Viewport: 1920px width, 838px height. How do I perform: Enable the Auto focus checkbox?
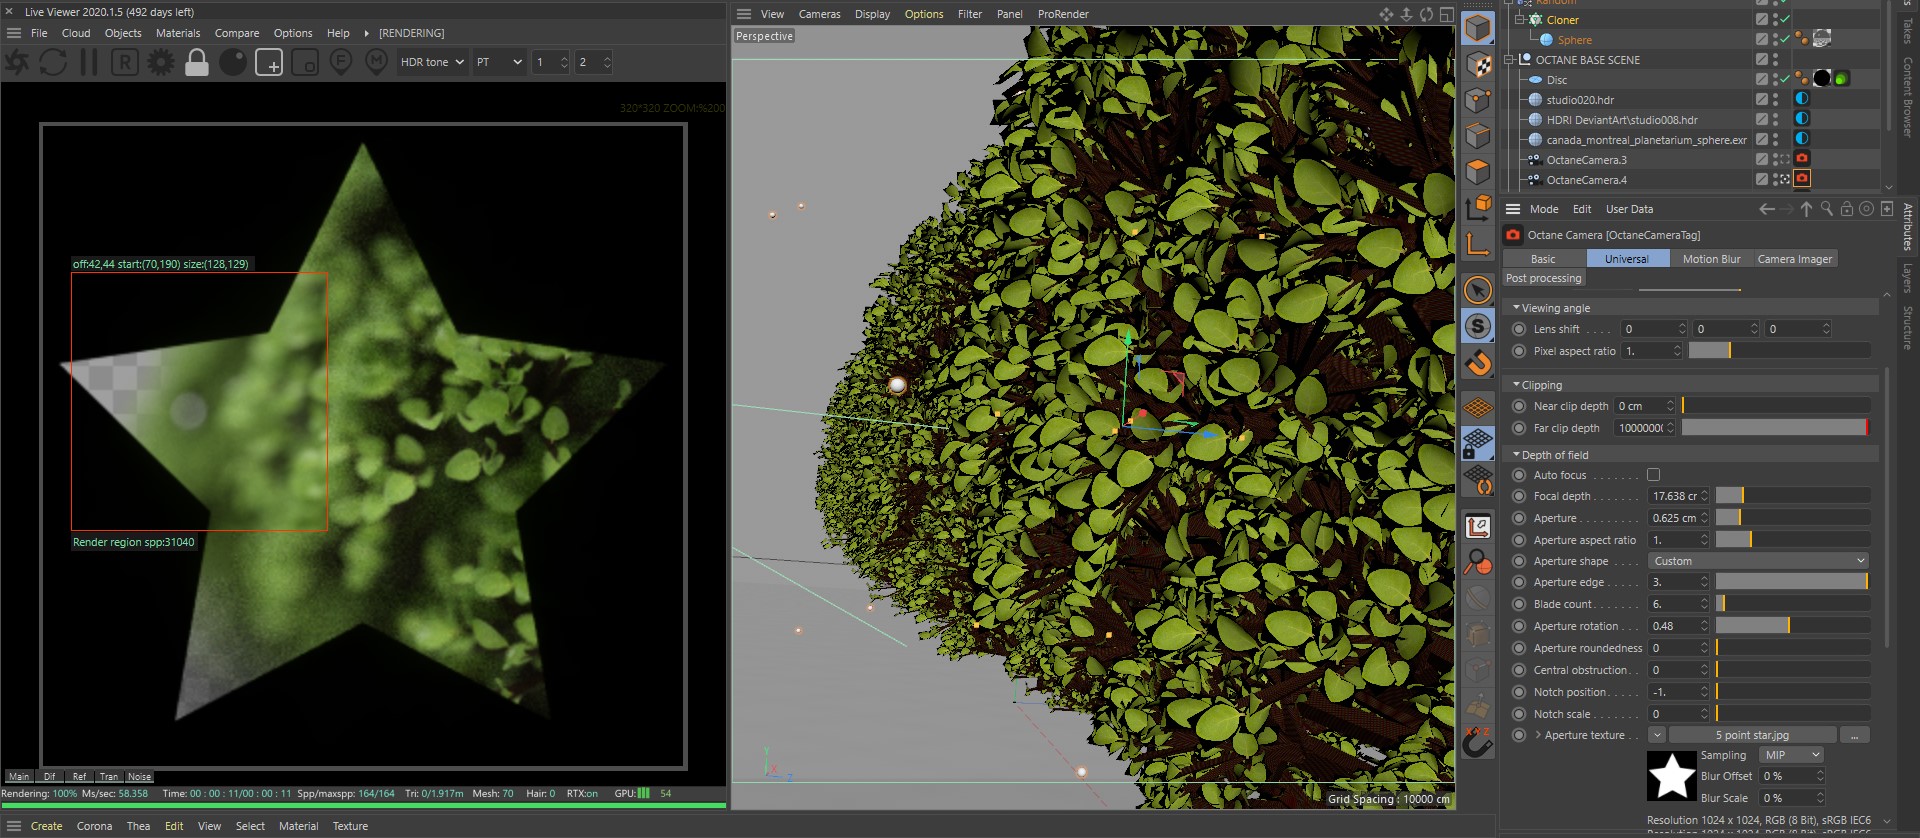tap(1653, 475)
